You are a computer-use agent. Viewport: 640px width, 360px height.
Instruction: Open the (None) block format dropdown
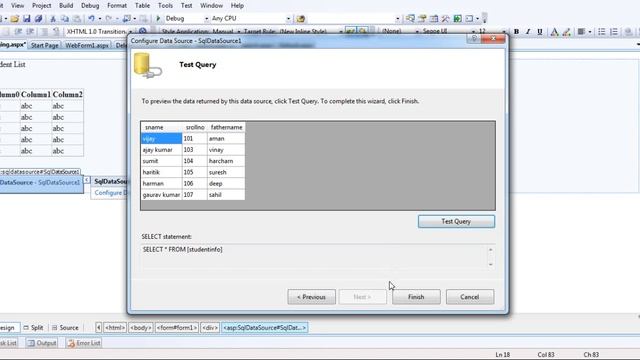point(417,32)
